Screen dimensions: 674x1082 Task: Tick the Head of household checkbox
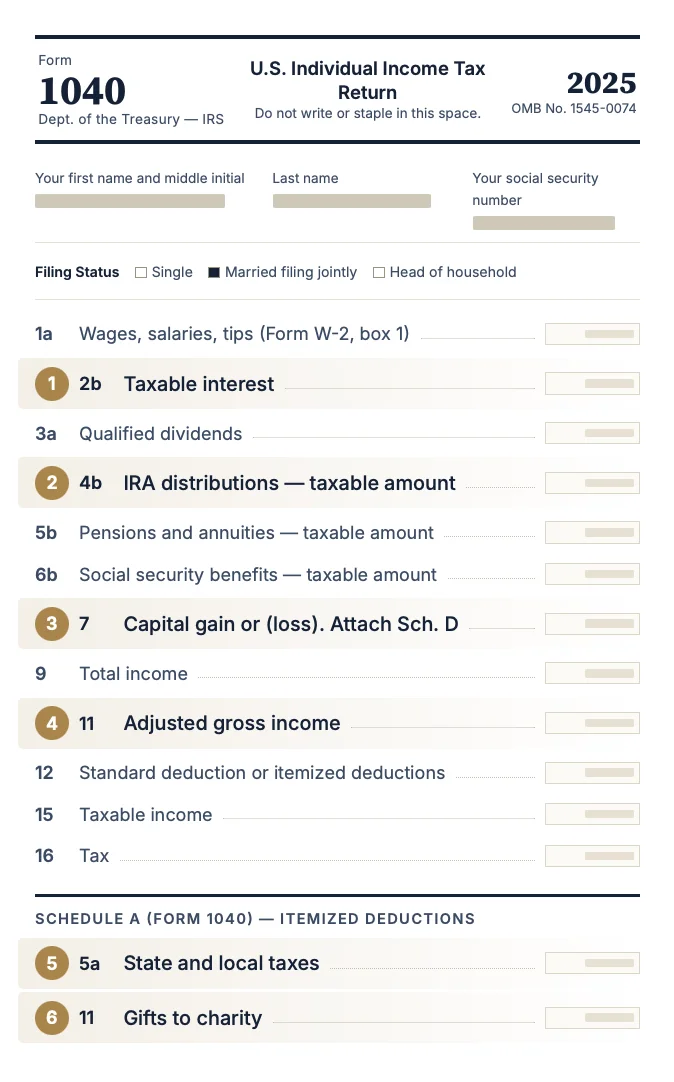click(379, 273)
